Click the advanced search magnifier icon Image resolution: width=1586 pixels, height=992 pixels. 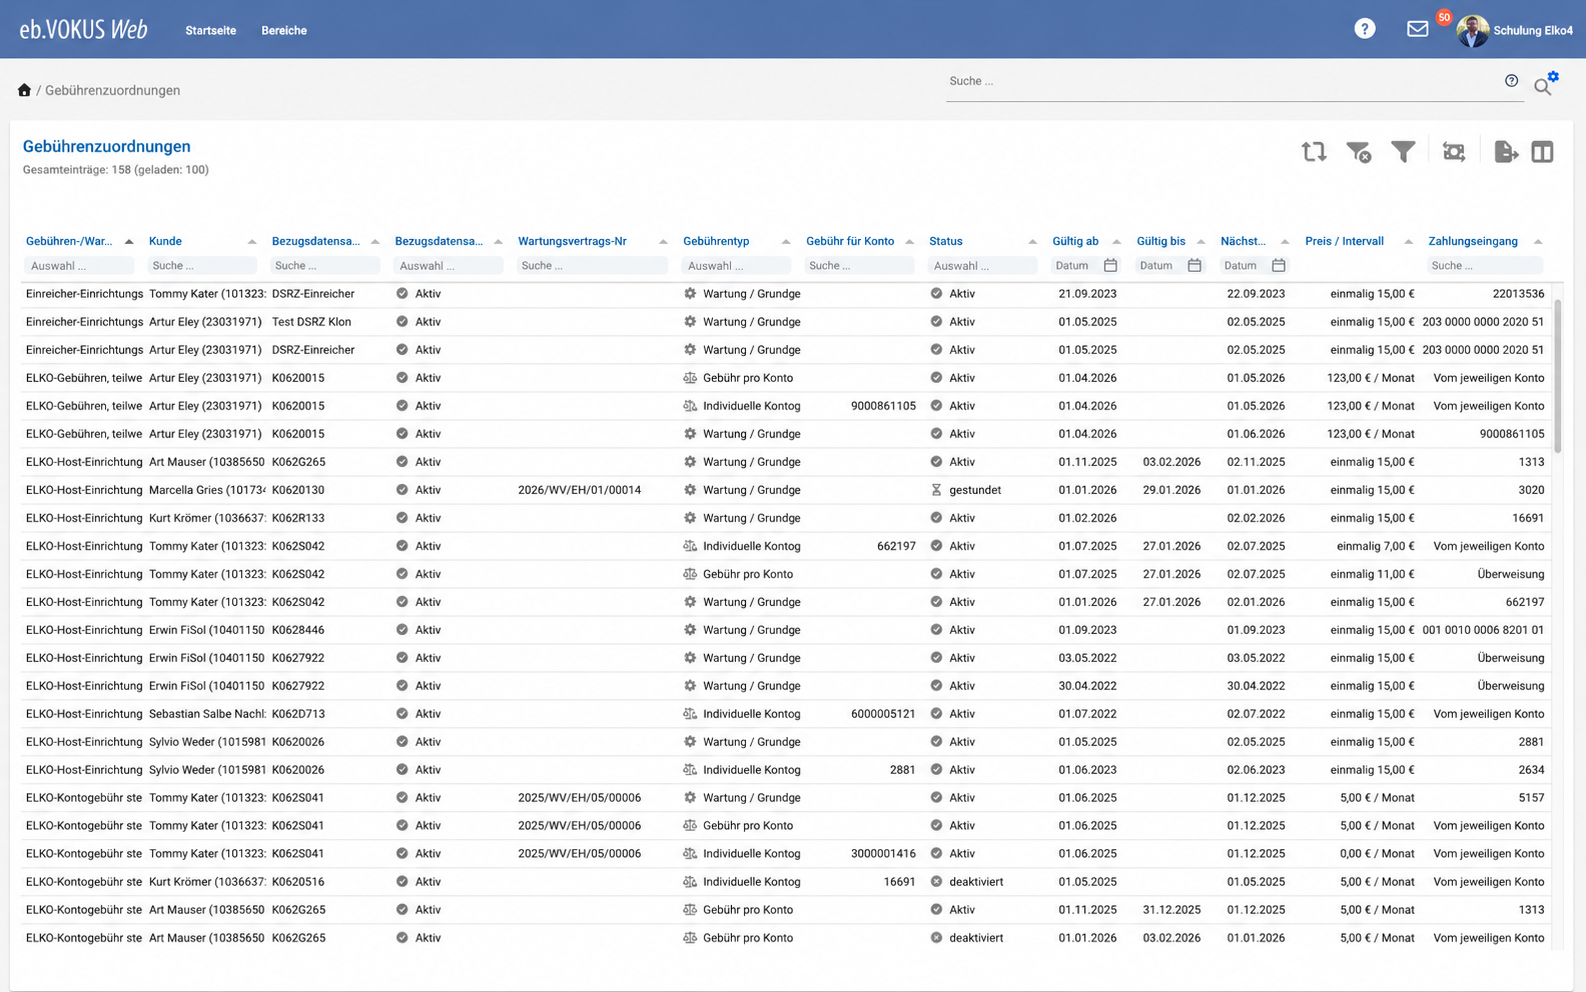[1545, 84]
